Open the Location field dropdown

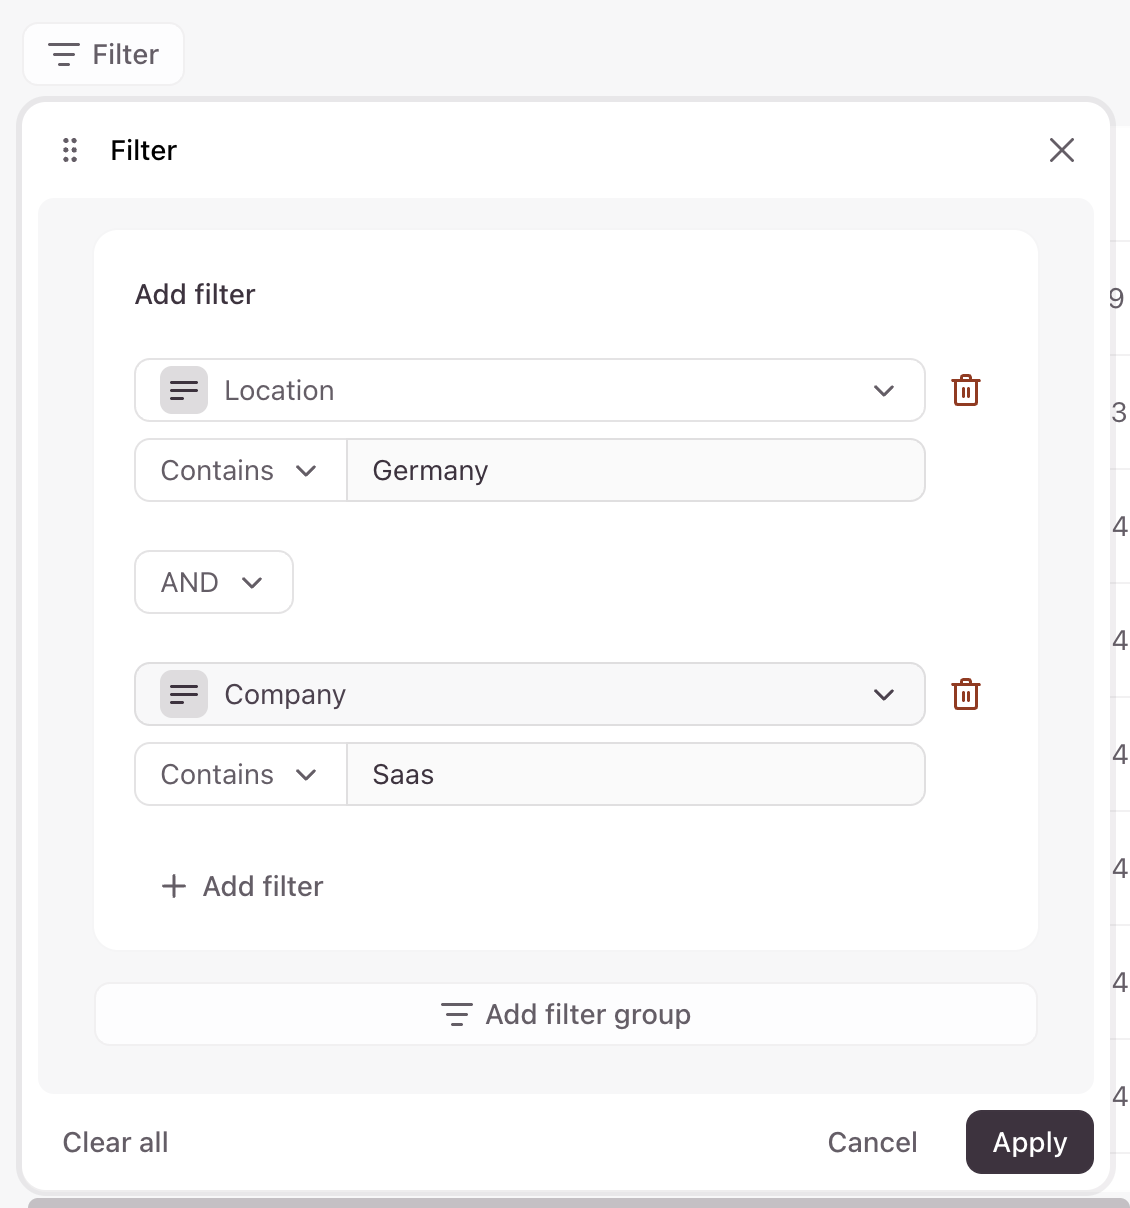coord(530,390)
